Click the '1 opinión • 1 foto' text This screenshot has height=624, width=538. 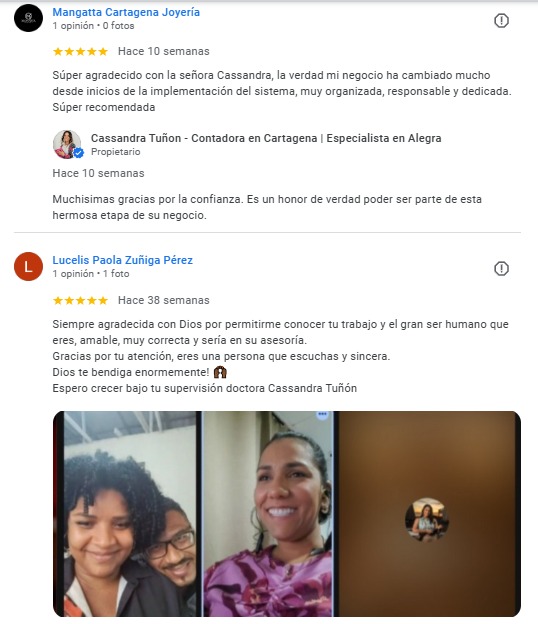coord(91,274)
